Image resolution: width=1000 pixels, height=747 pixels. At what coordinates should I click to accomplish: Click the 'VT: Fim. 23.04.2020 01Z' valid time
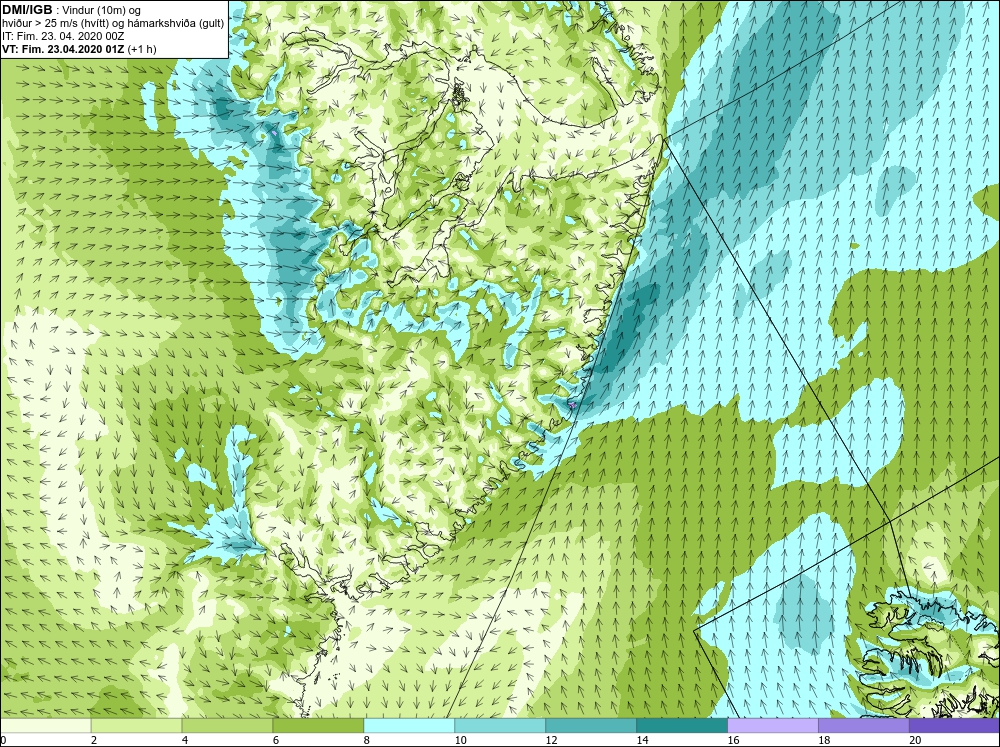[x=64, y=49]
